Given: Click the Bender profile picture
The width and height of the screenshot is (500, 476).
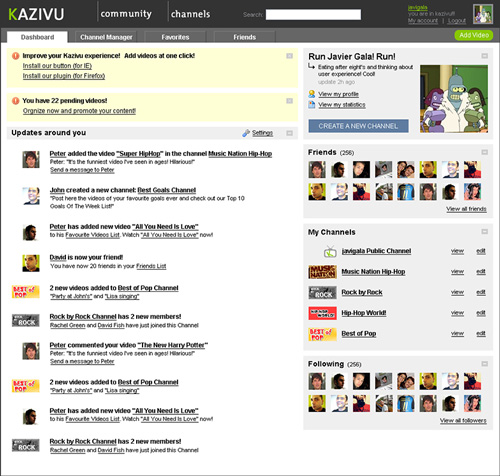Looking at the screenshot, I should pyautogui.click(x=454, y=99).
